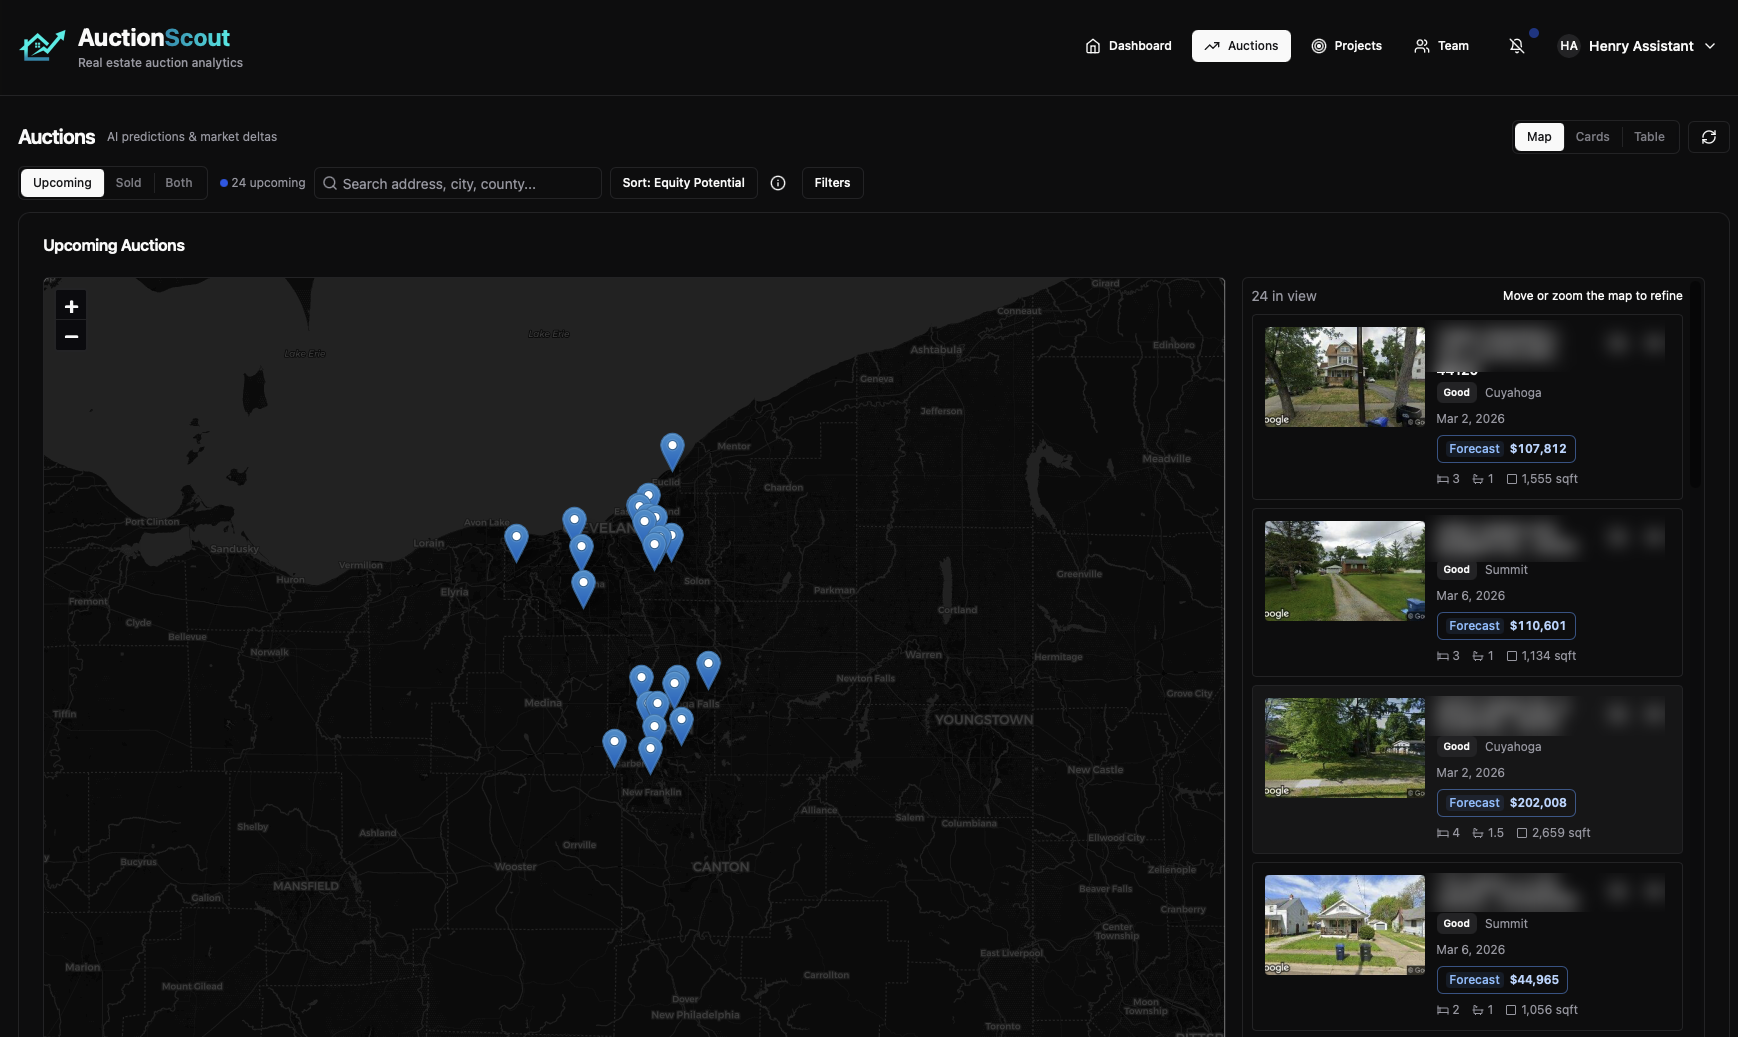This screenshot has height=1037, width=1738.
Task: Switch to the Cards view tab
Action: tap(1592, 137)
